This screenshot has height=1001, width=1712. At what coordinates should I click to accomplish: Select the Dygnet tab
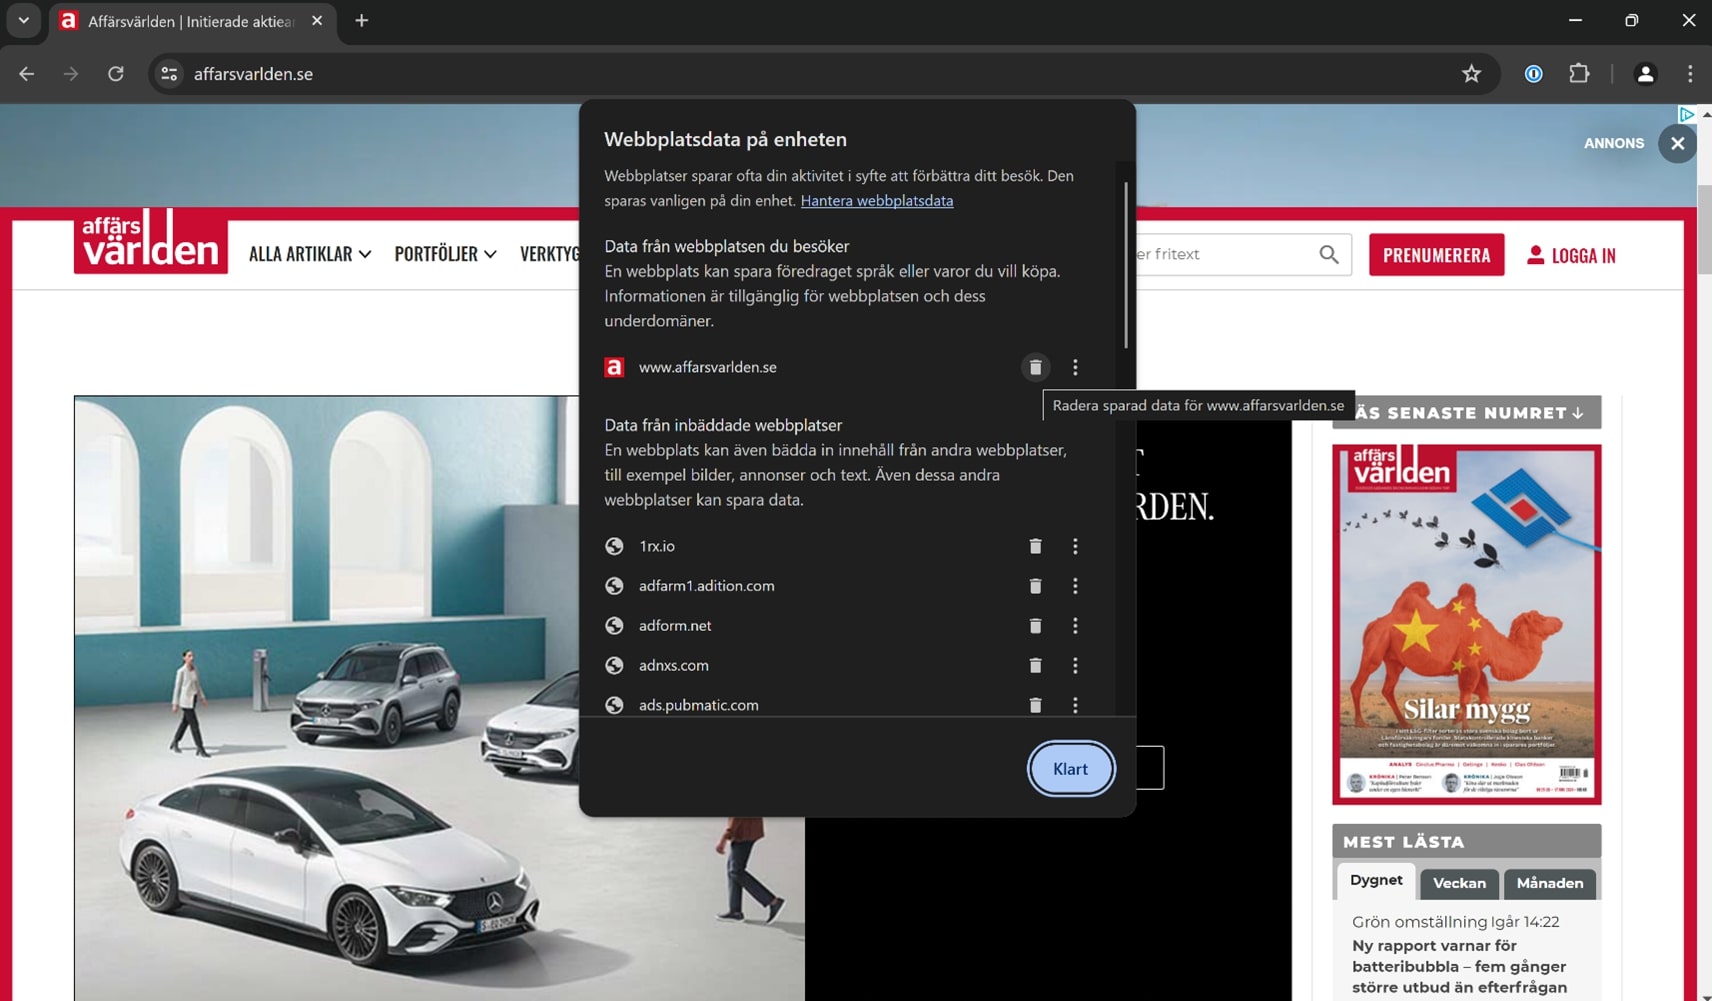click(1376, 881)
